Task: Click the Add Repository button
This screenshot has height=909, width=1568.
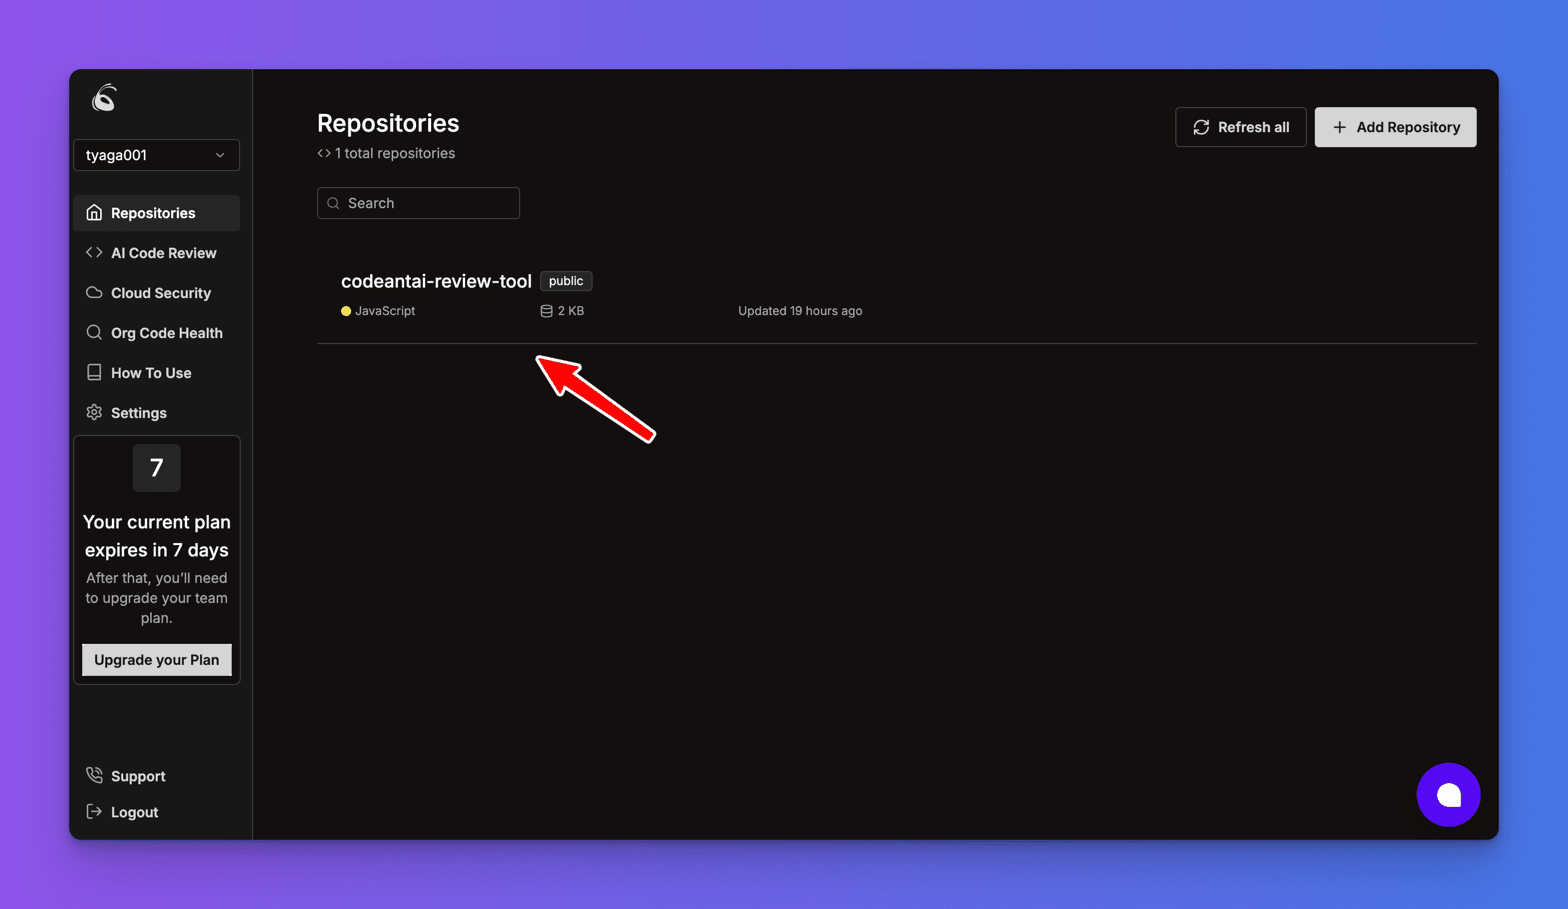Action: (x=1395, y=127)
